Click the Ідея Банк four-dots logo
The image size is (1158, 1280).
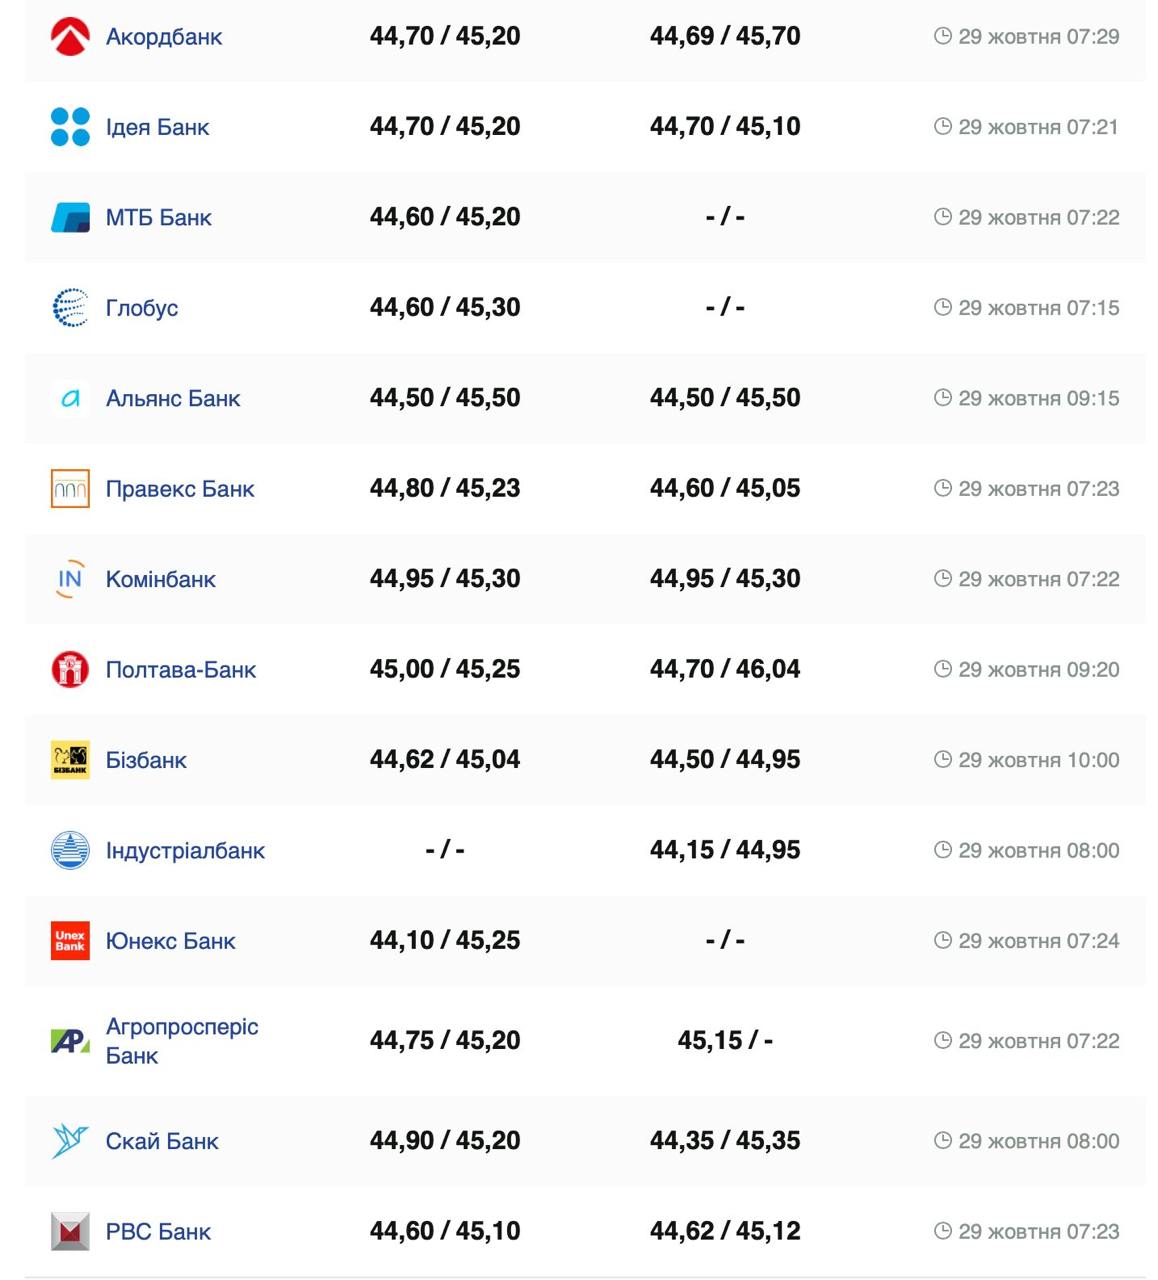click(70, 127)
